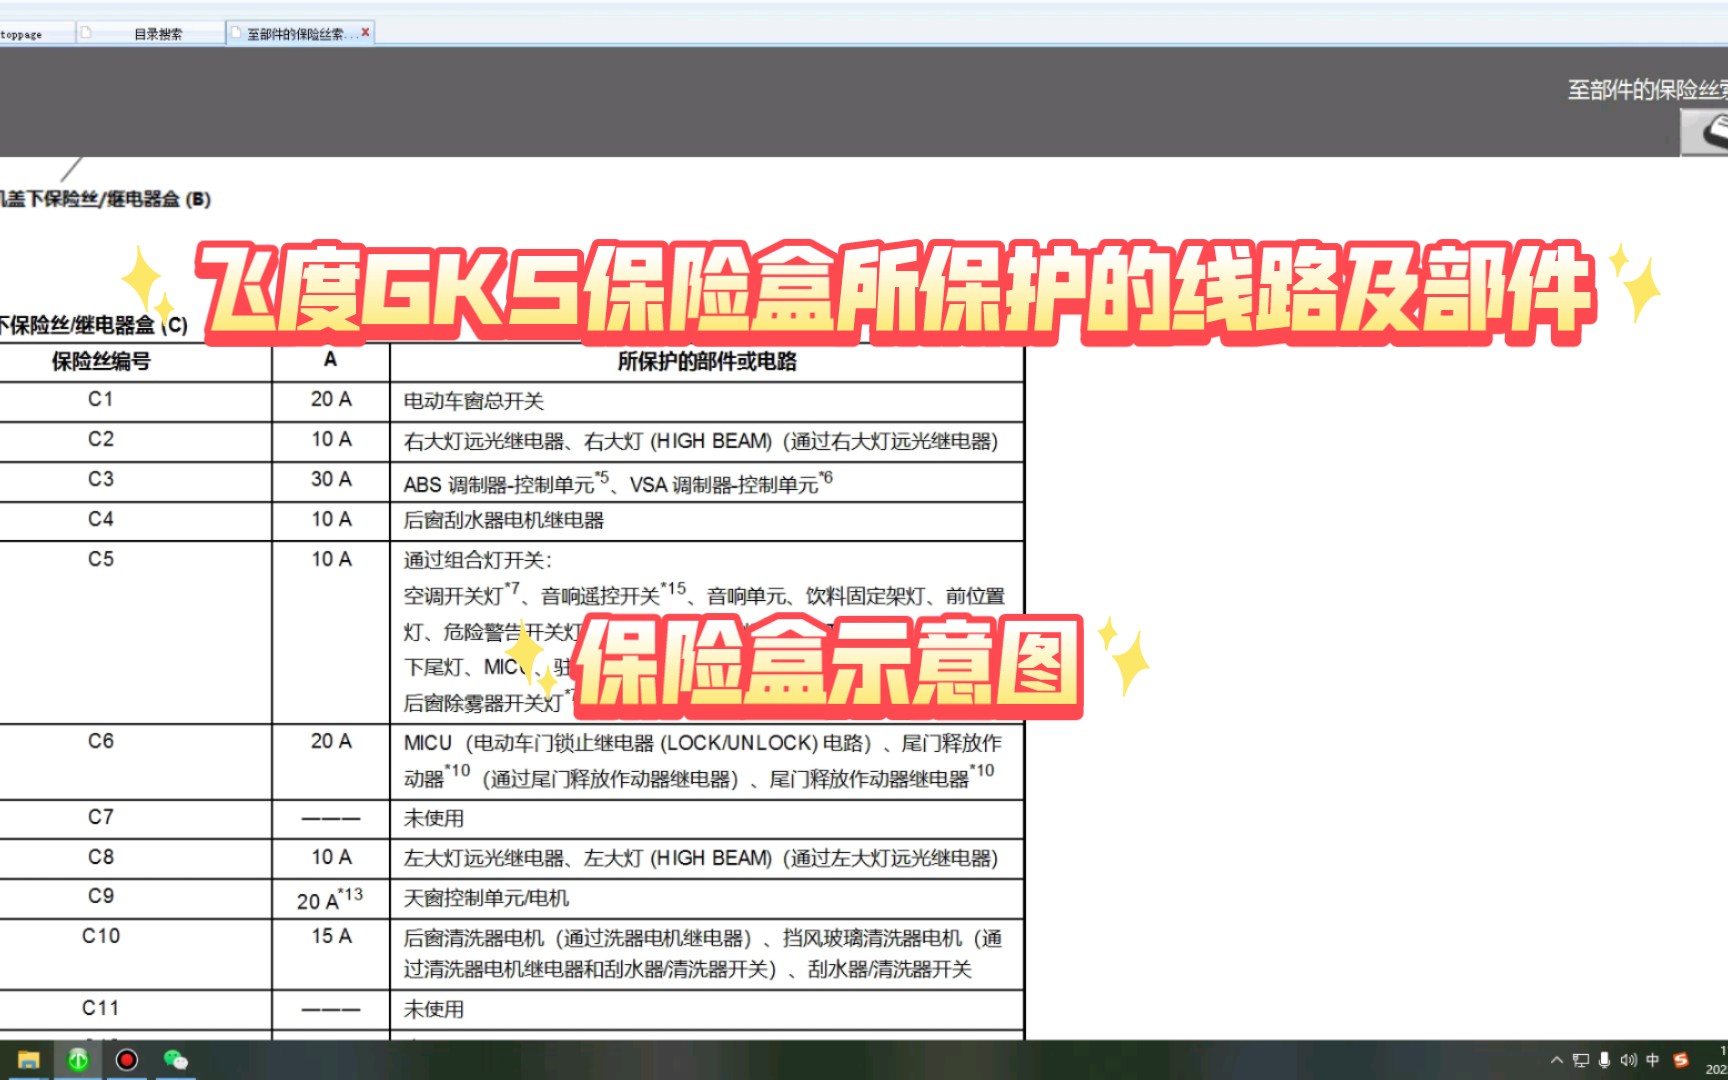Click the 20 A amperage for C1

tap(331, 399)
